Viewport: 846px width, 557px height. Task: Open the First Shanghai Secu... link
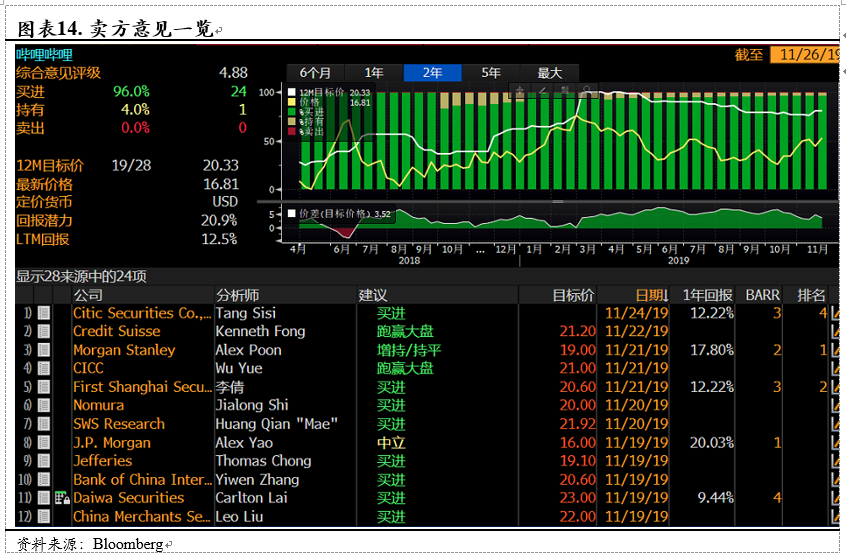click(142, 387)
